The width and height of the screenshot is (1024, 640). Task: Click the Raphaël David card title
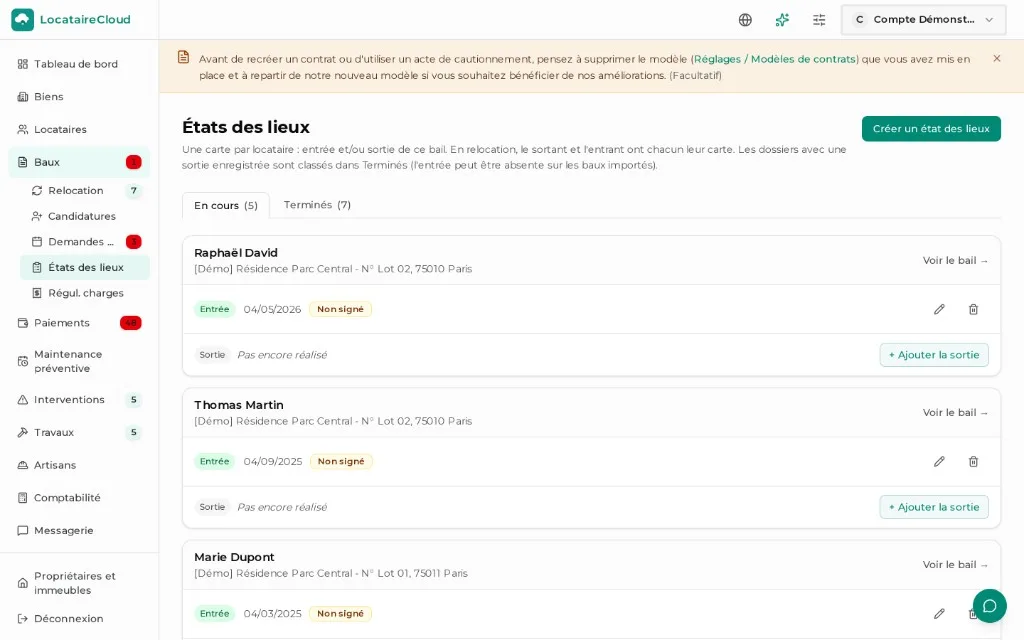[236, 253]
